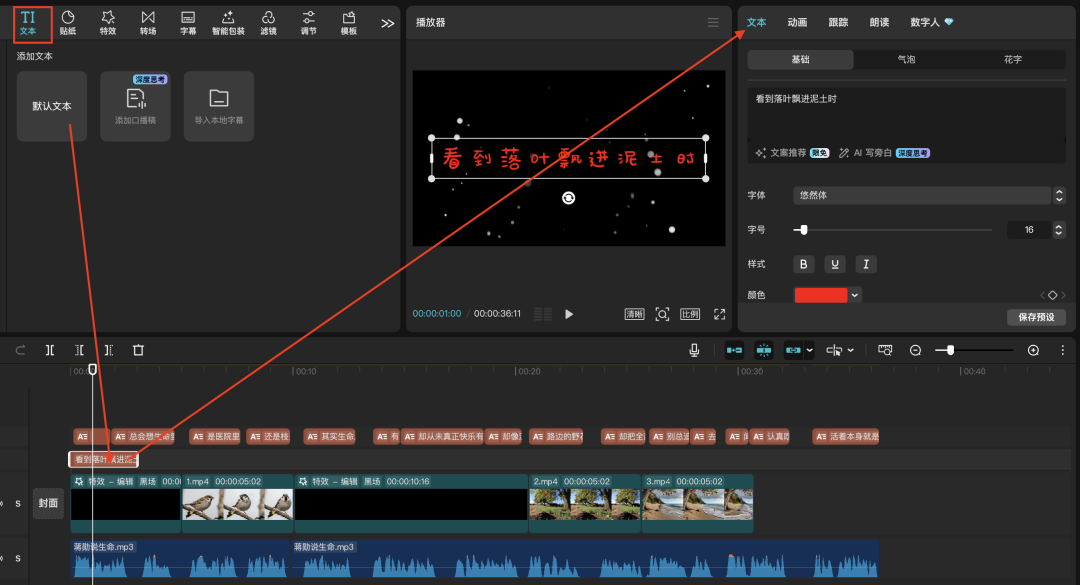Click the 保存预设 save preset button
This screenshot has width=1080, height=585.
pyautogui.click(x=1036, y=317)
